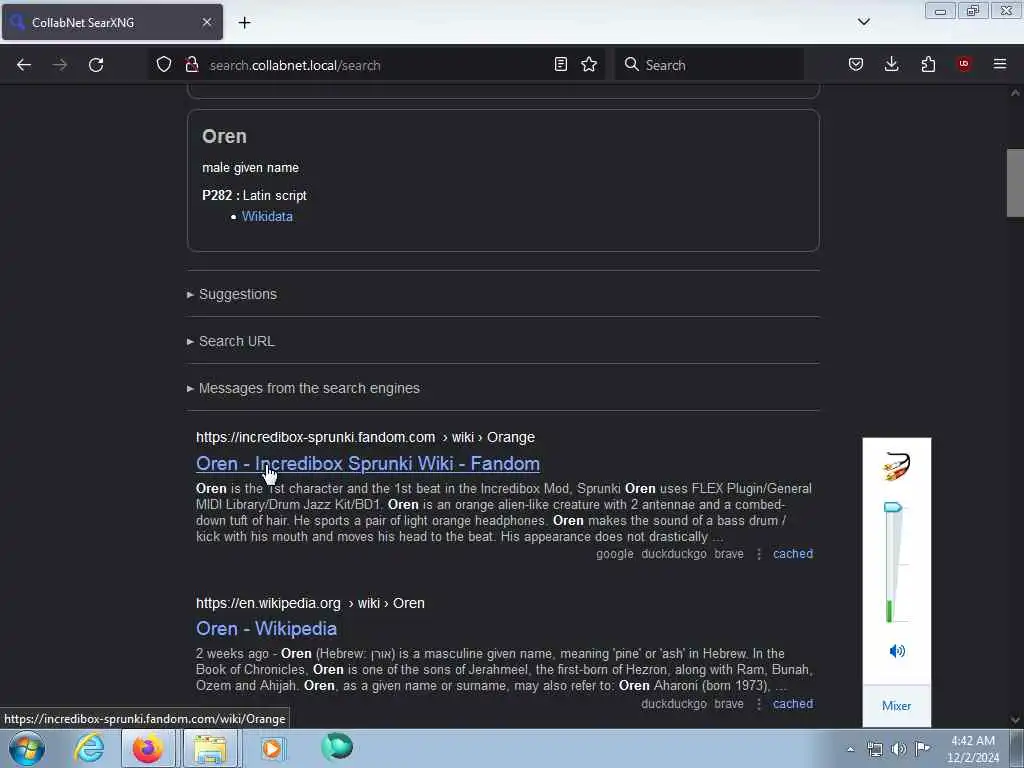Show hidden tray icons arrow
Screen dimensions: 1024x768
pyautogui.click(x=850, y=749)
